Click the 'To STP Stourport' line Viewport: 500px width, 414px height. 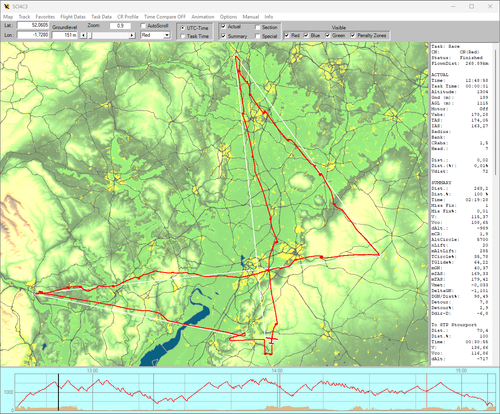(x=454, y=325)
